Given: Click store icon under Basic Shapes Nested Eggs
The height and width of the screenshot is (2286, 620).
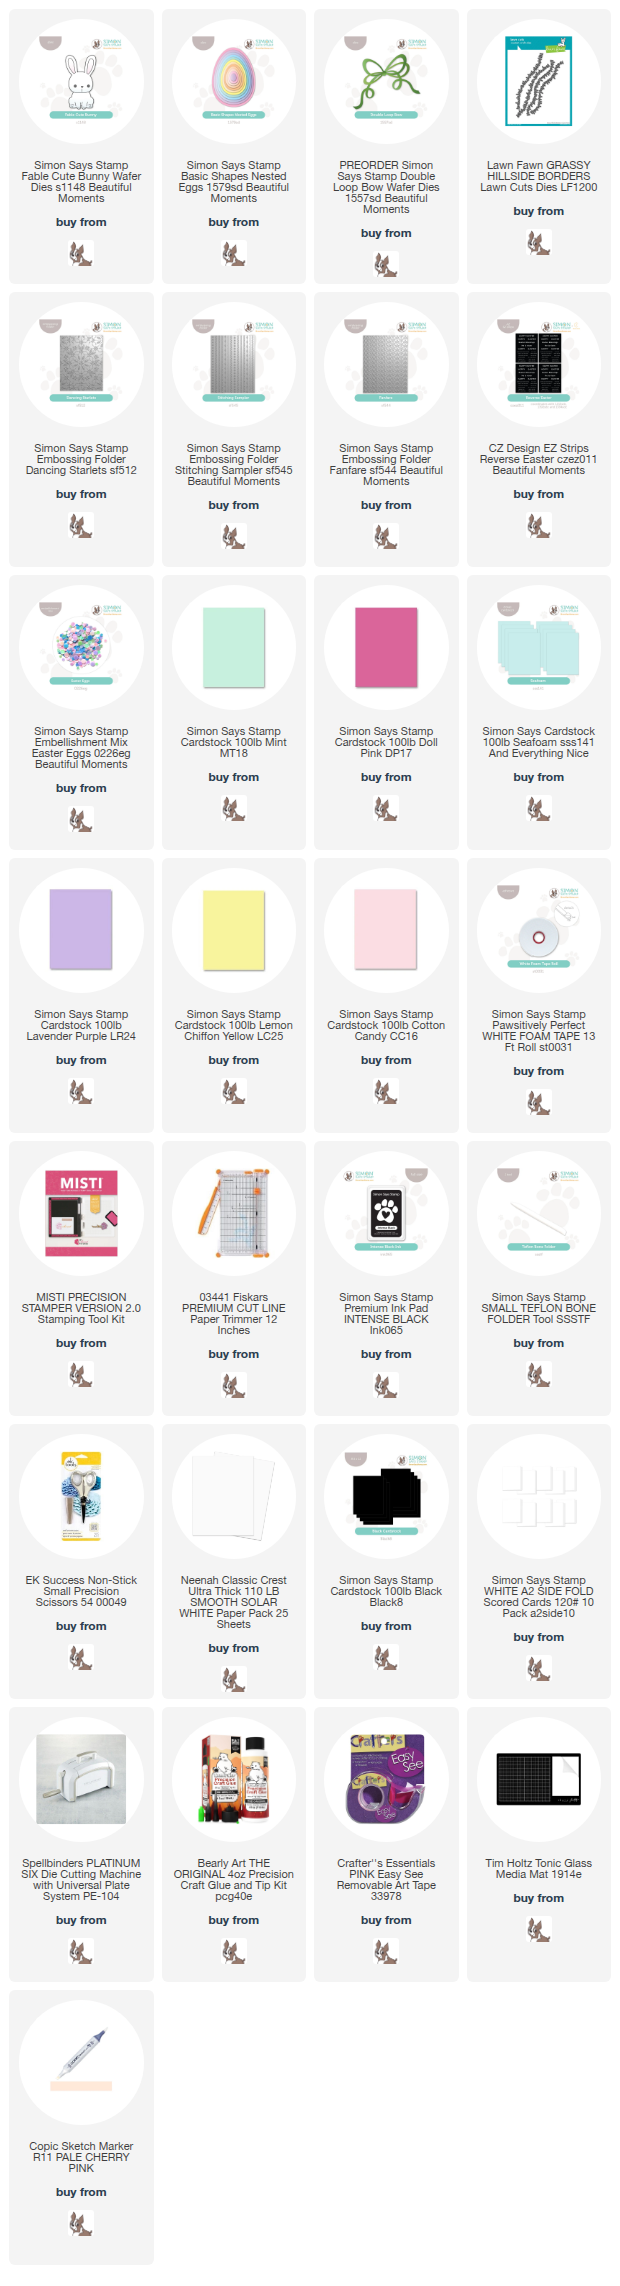Looking at the screenshot, I should coord(234,253).
